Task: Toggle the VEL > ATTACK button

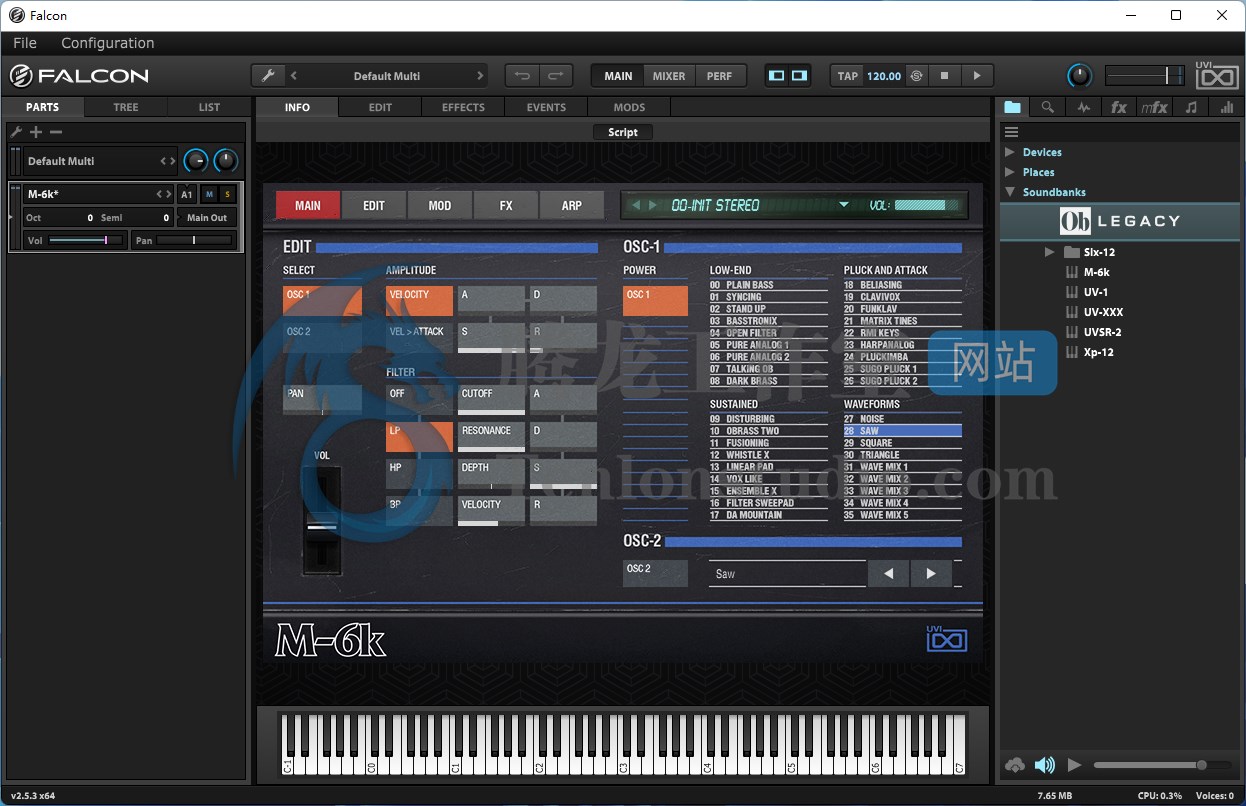Action: click(x=419, y=338)
